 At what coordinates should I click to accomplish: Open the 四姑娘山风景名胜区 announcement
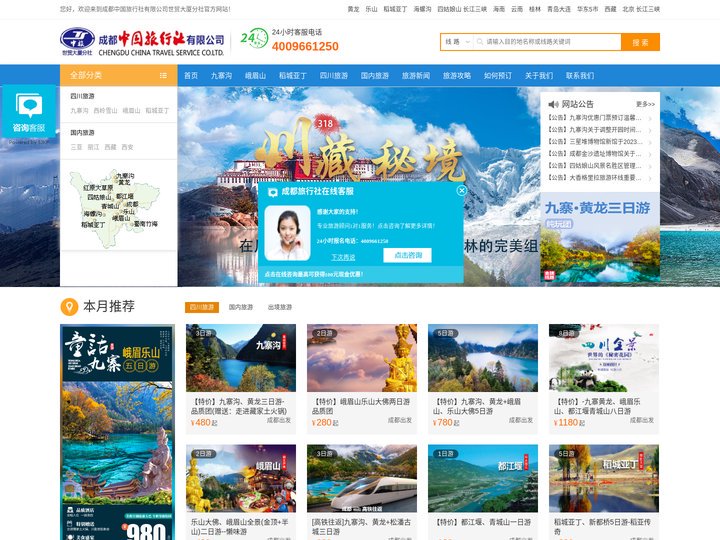(595, 165)
